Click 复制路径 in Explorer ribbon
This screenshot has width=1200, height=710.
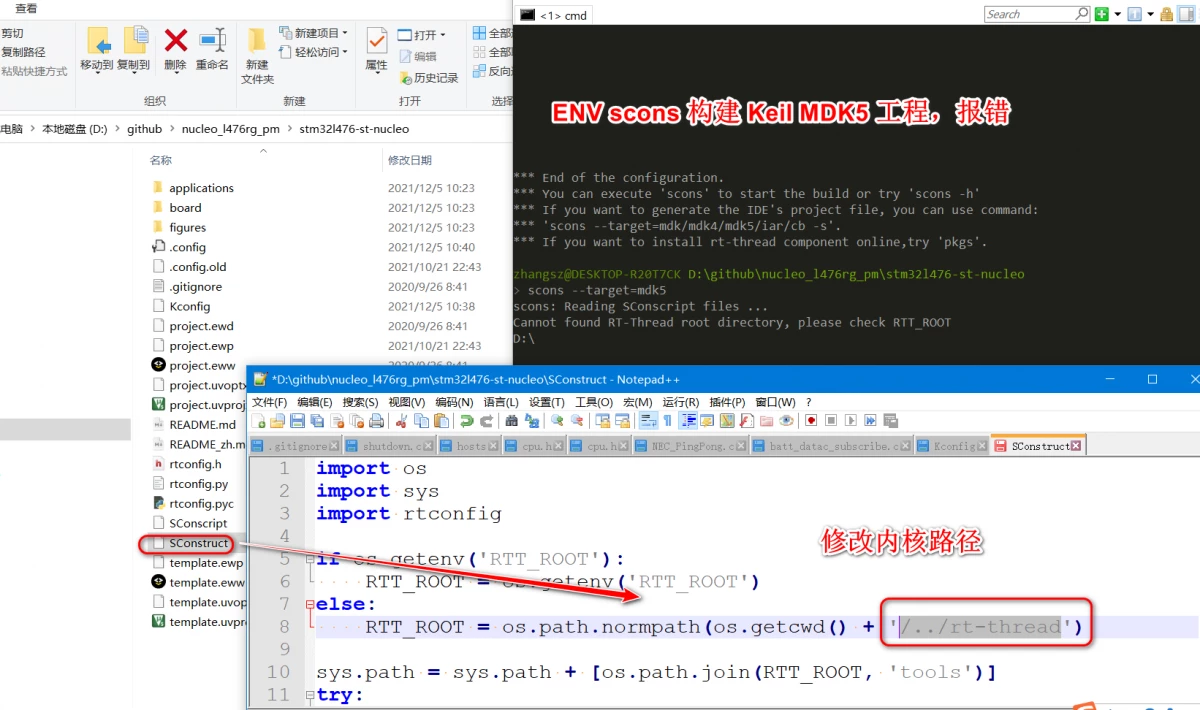24,52
